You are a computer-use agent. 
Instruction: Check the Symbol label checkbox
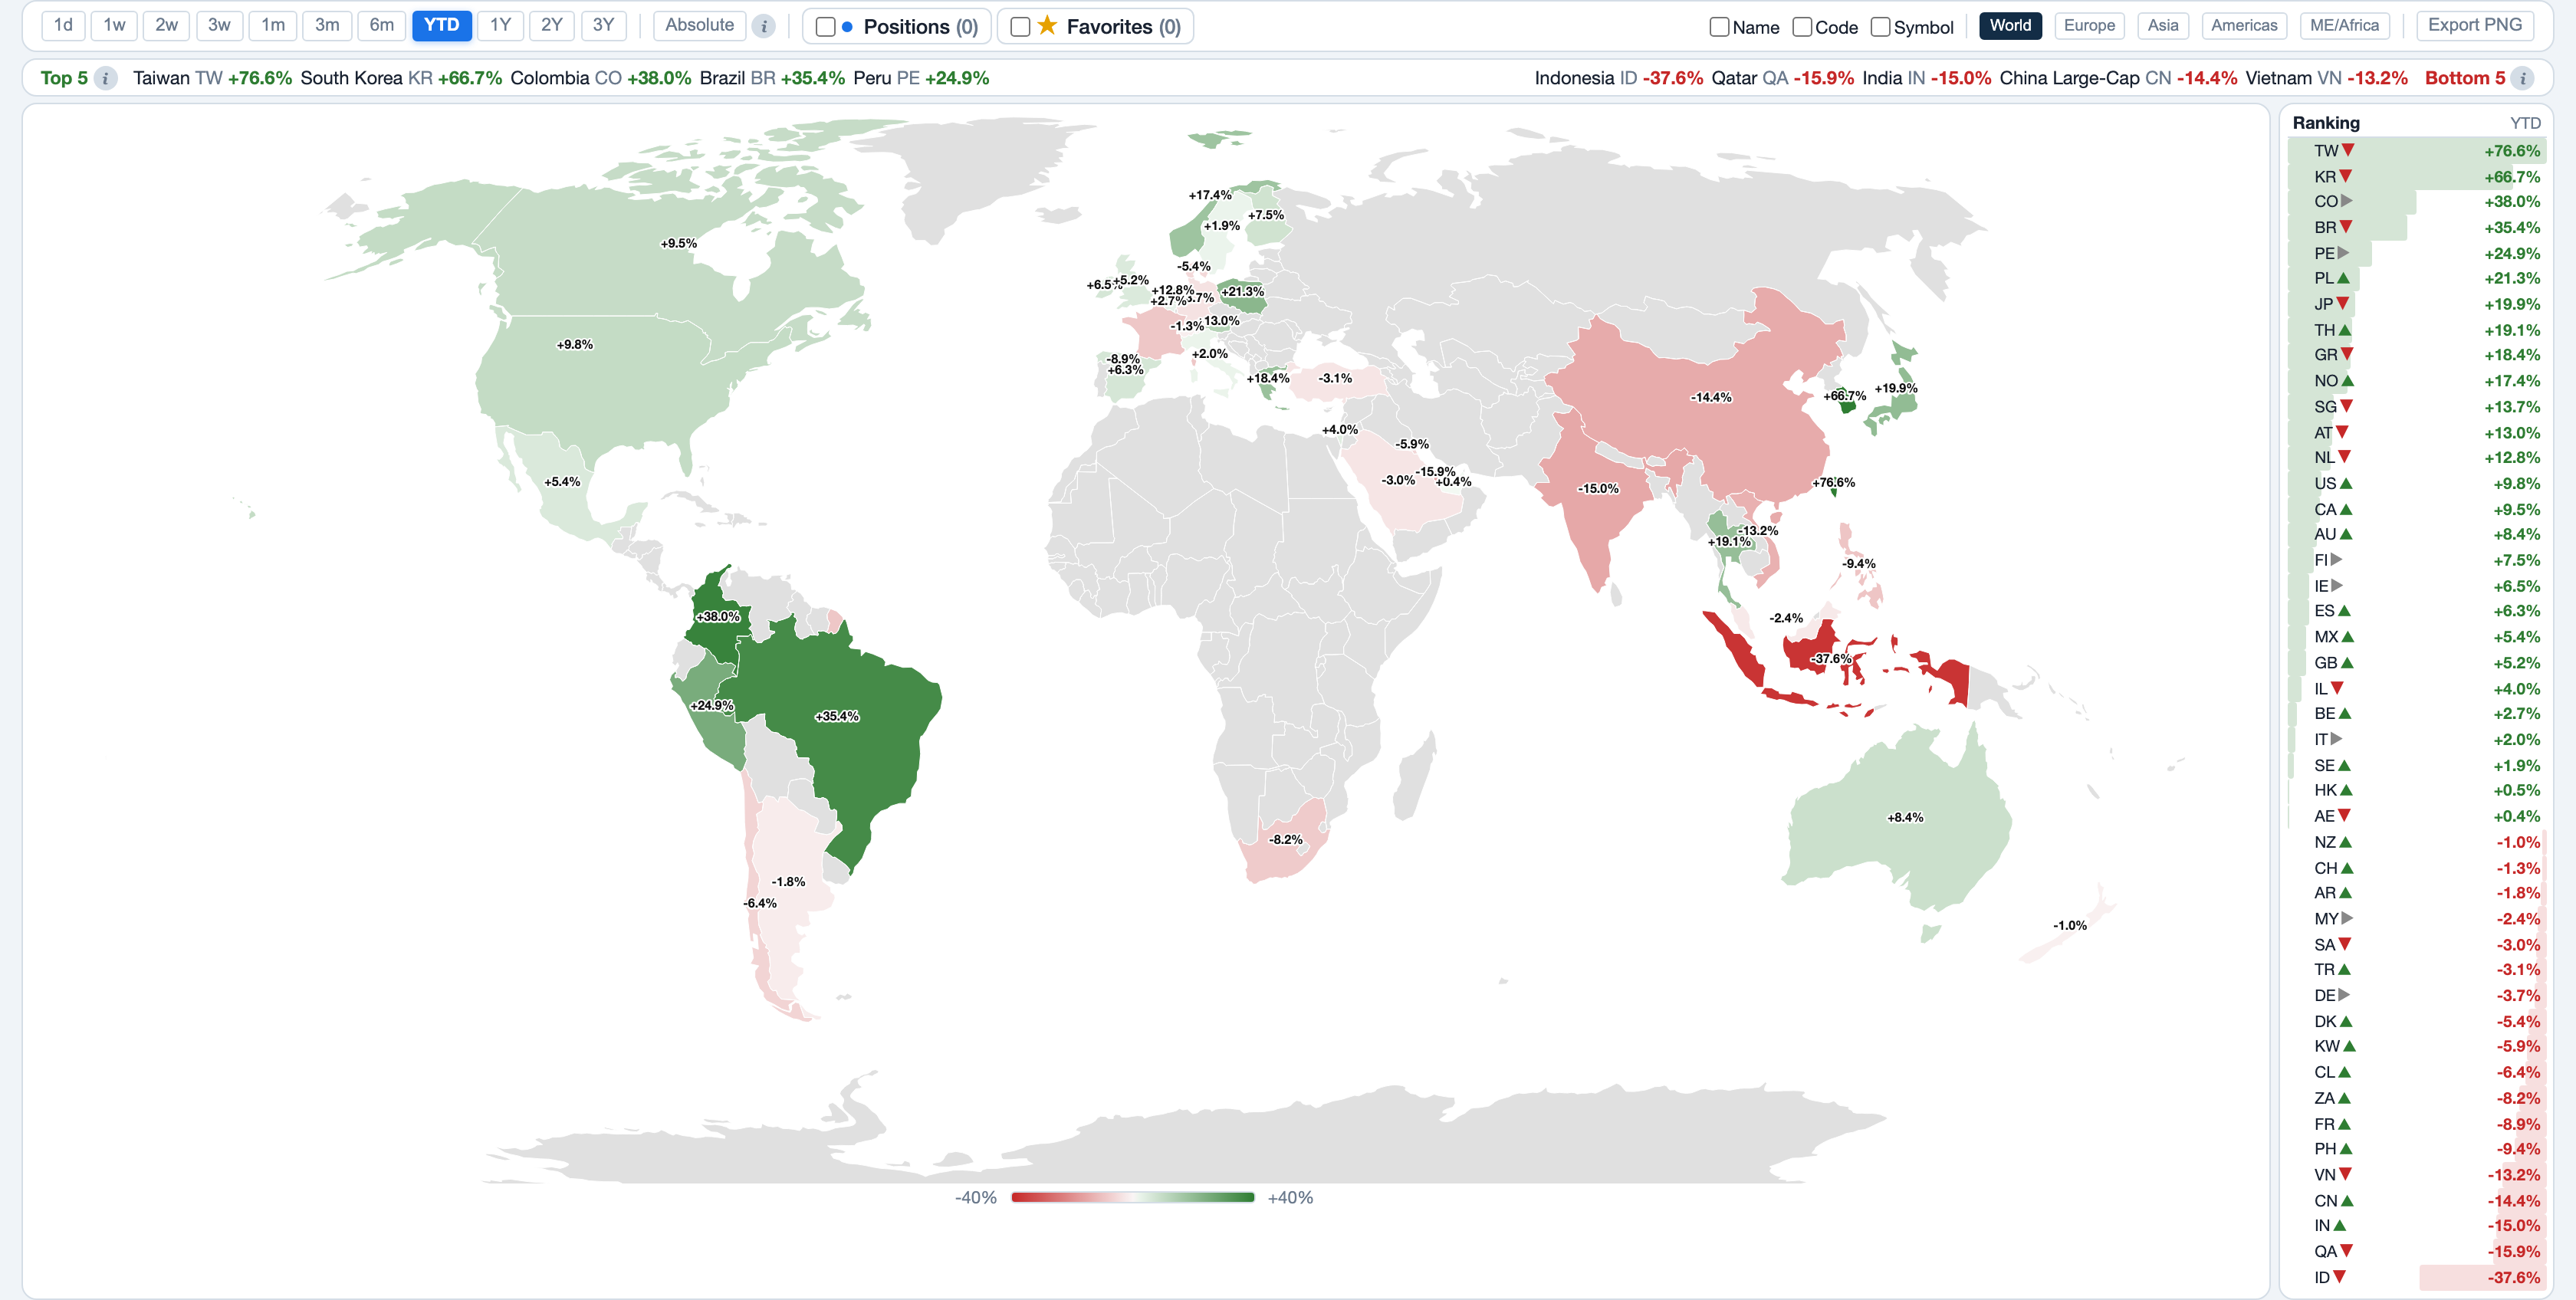(x=1880, y=27)
